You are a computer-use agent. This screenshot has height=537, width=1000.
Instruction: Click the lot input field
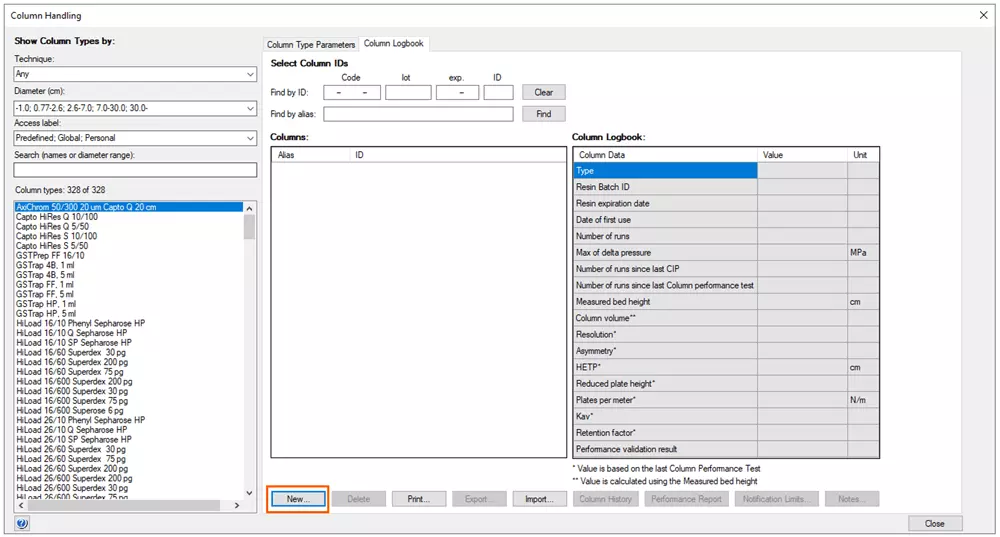click(408, 93)
